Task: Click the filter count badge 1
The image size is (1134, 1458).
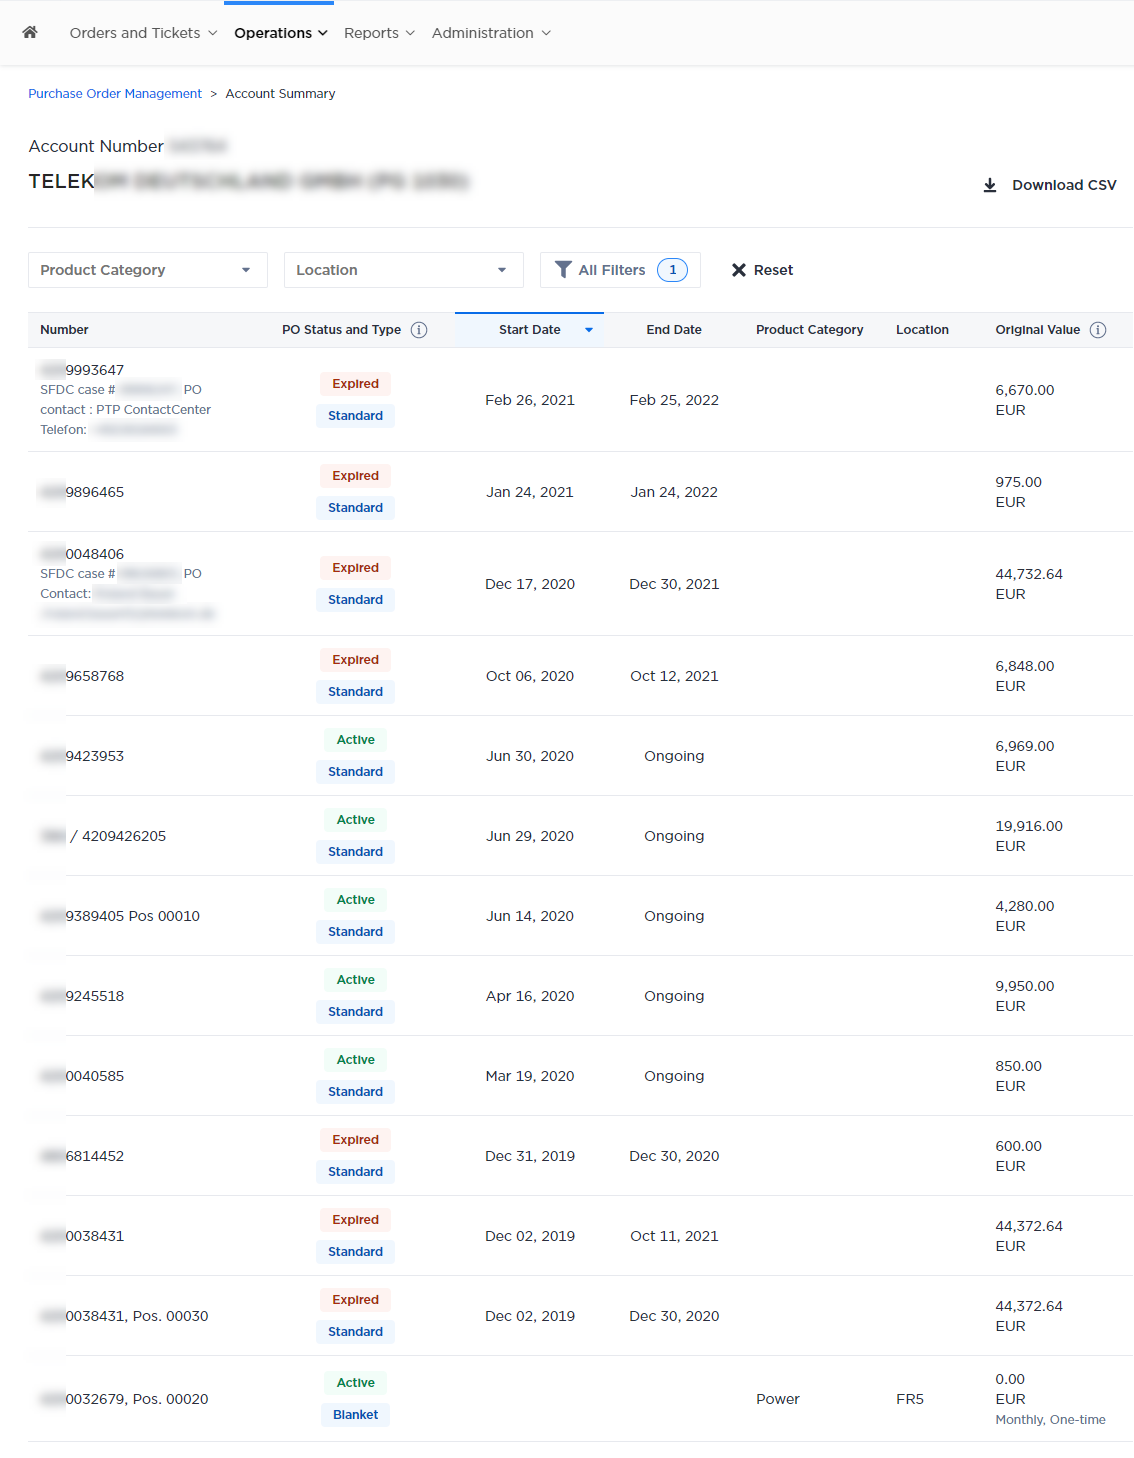Action: (673, 270)
